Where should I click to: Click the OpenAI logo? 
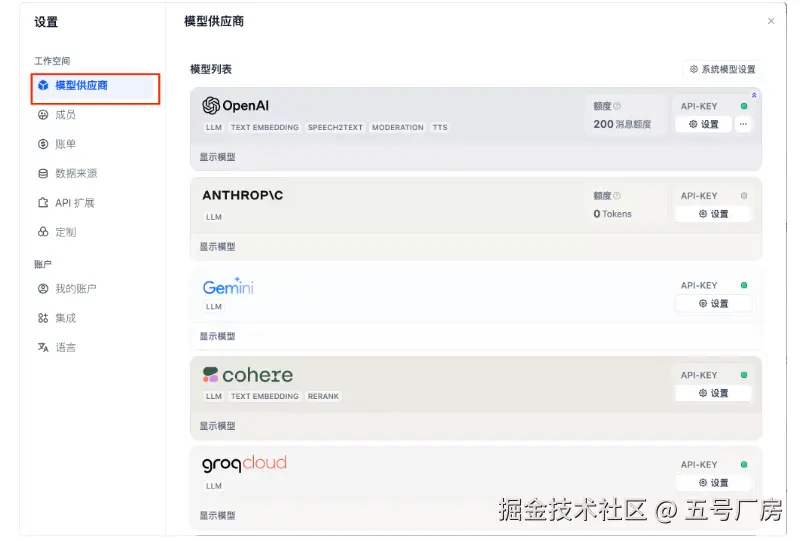pos(235,106)
